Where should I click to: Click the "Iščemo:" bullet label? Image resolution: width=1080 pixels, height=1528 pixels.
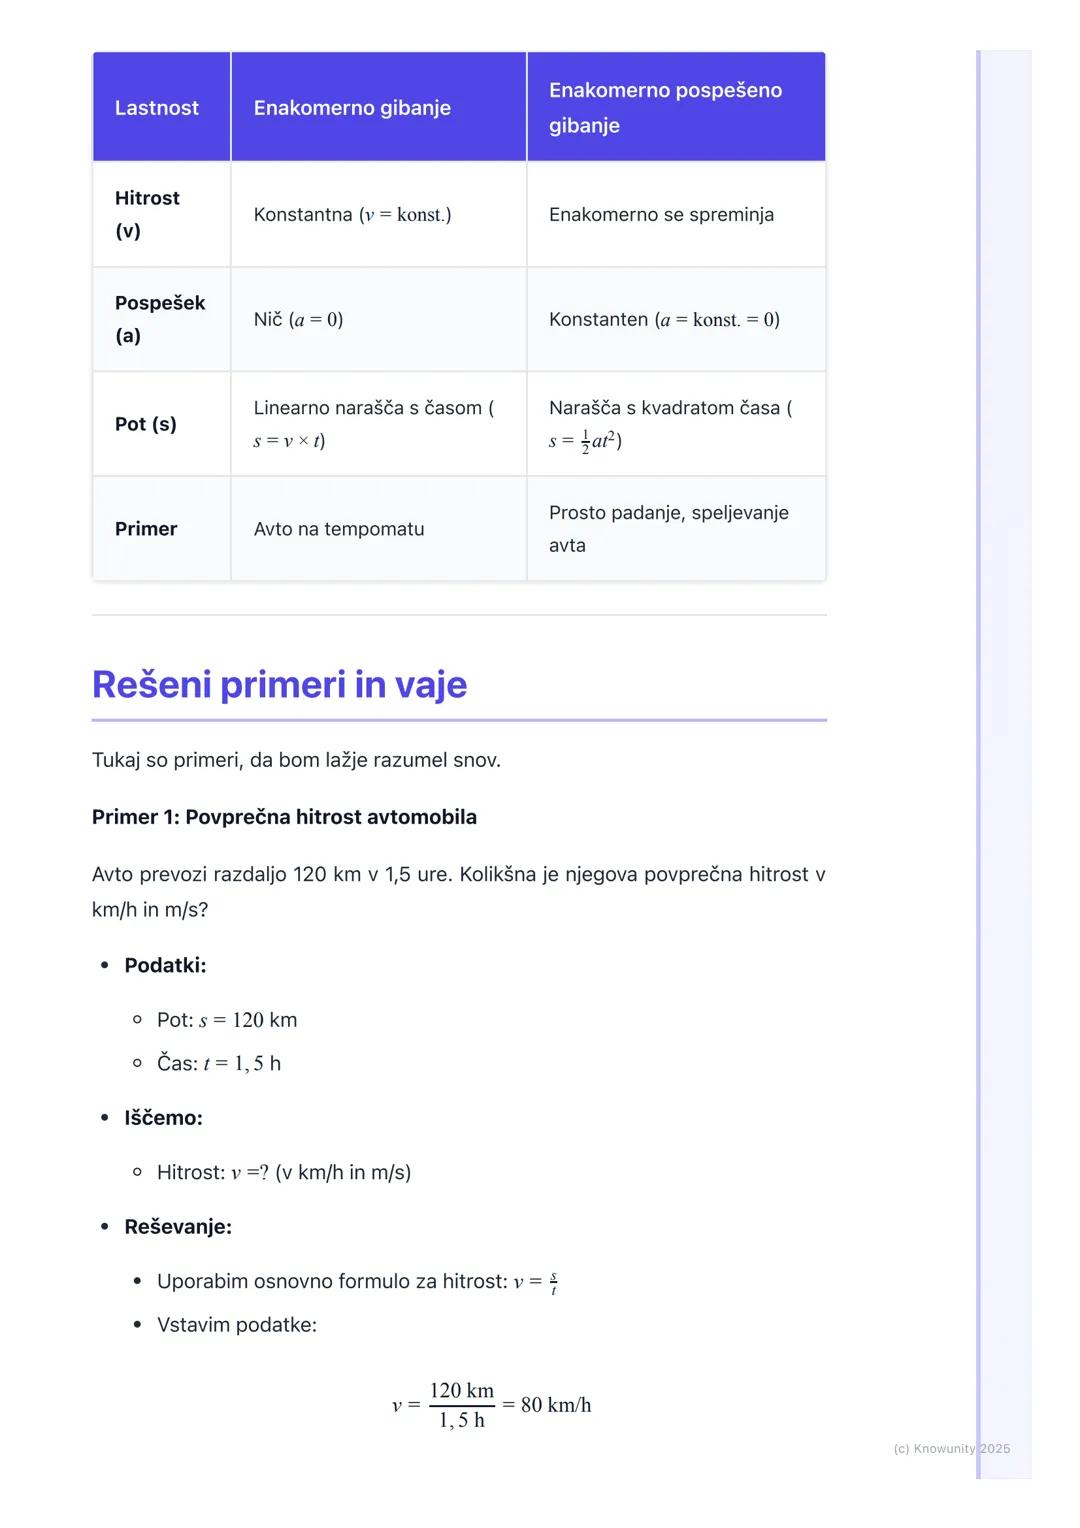163,1118
